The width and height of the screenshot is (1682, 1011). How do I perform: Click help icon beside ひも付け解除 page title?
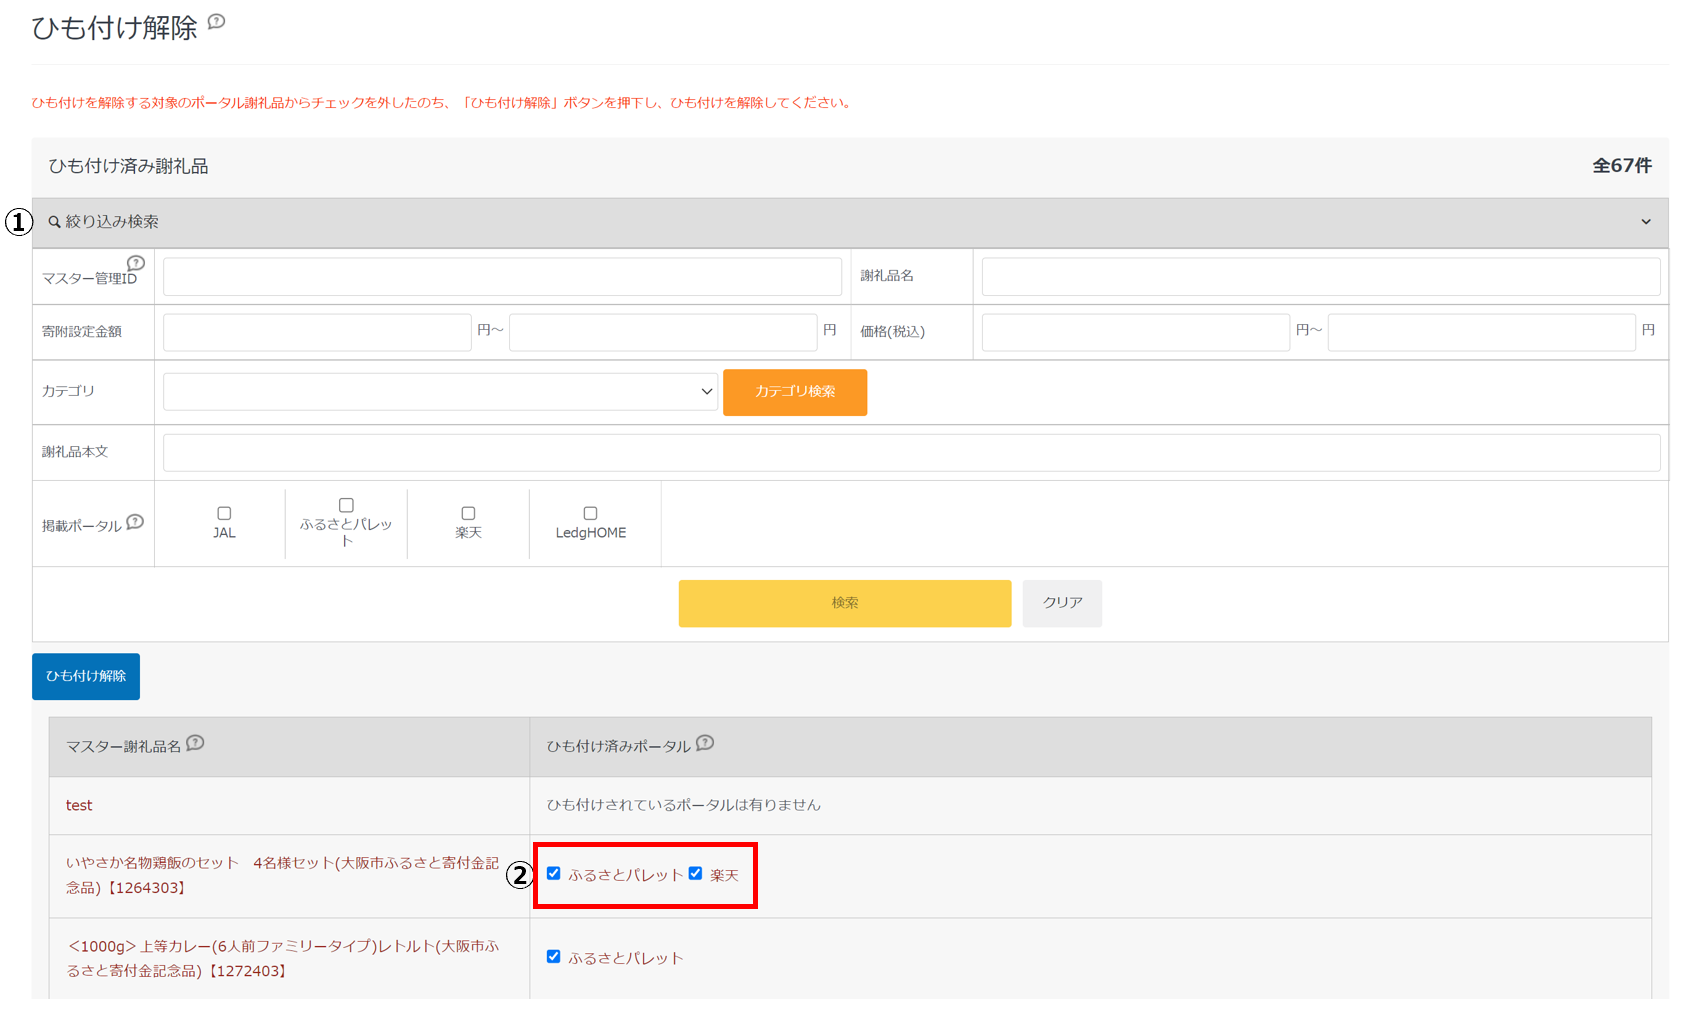[216, 22]
